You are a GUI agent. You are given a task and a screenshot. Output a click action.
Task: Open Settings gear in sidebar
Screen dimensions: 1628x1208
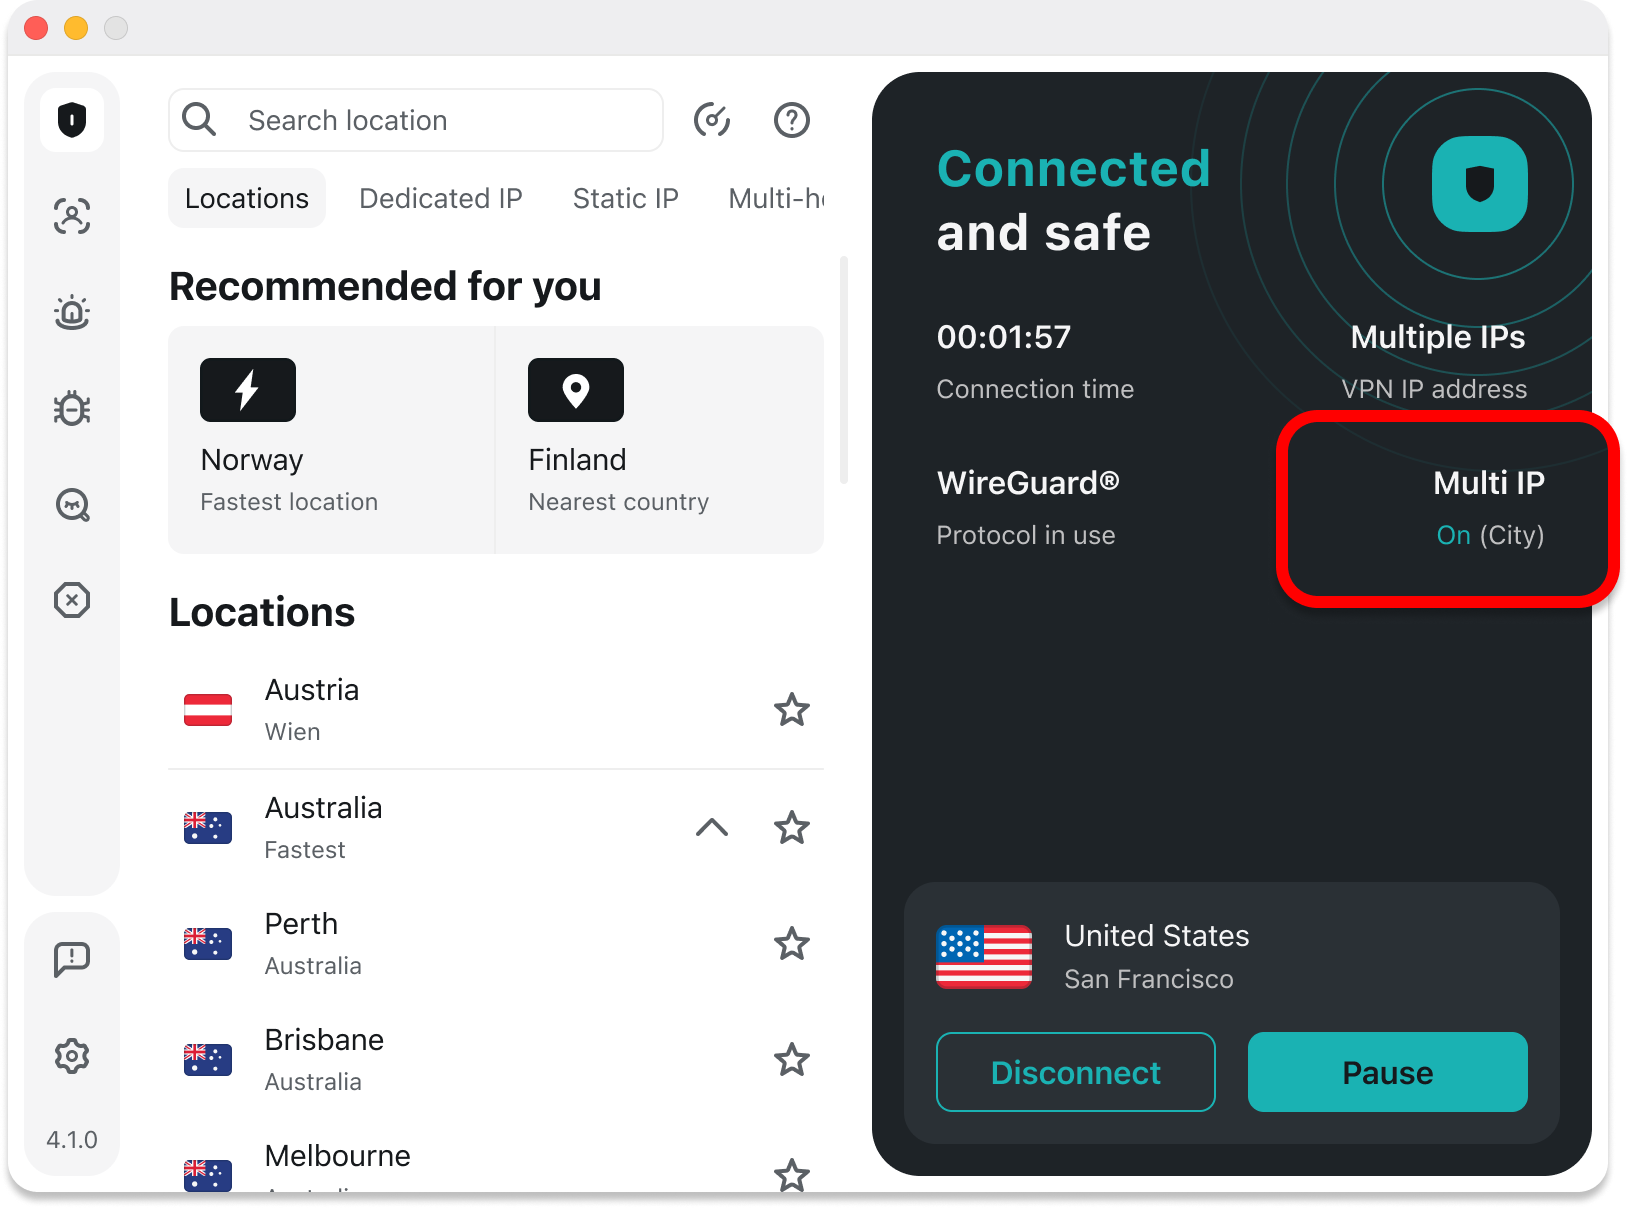click(x=72, y=1055)
